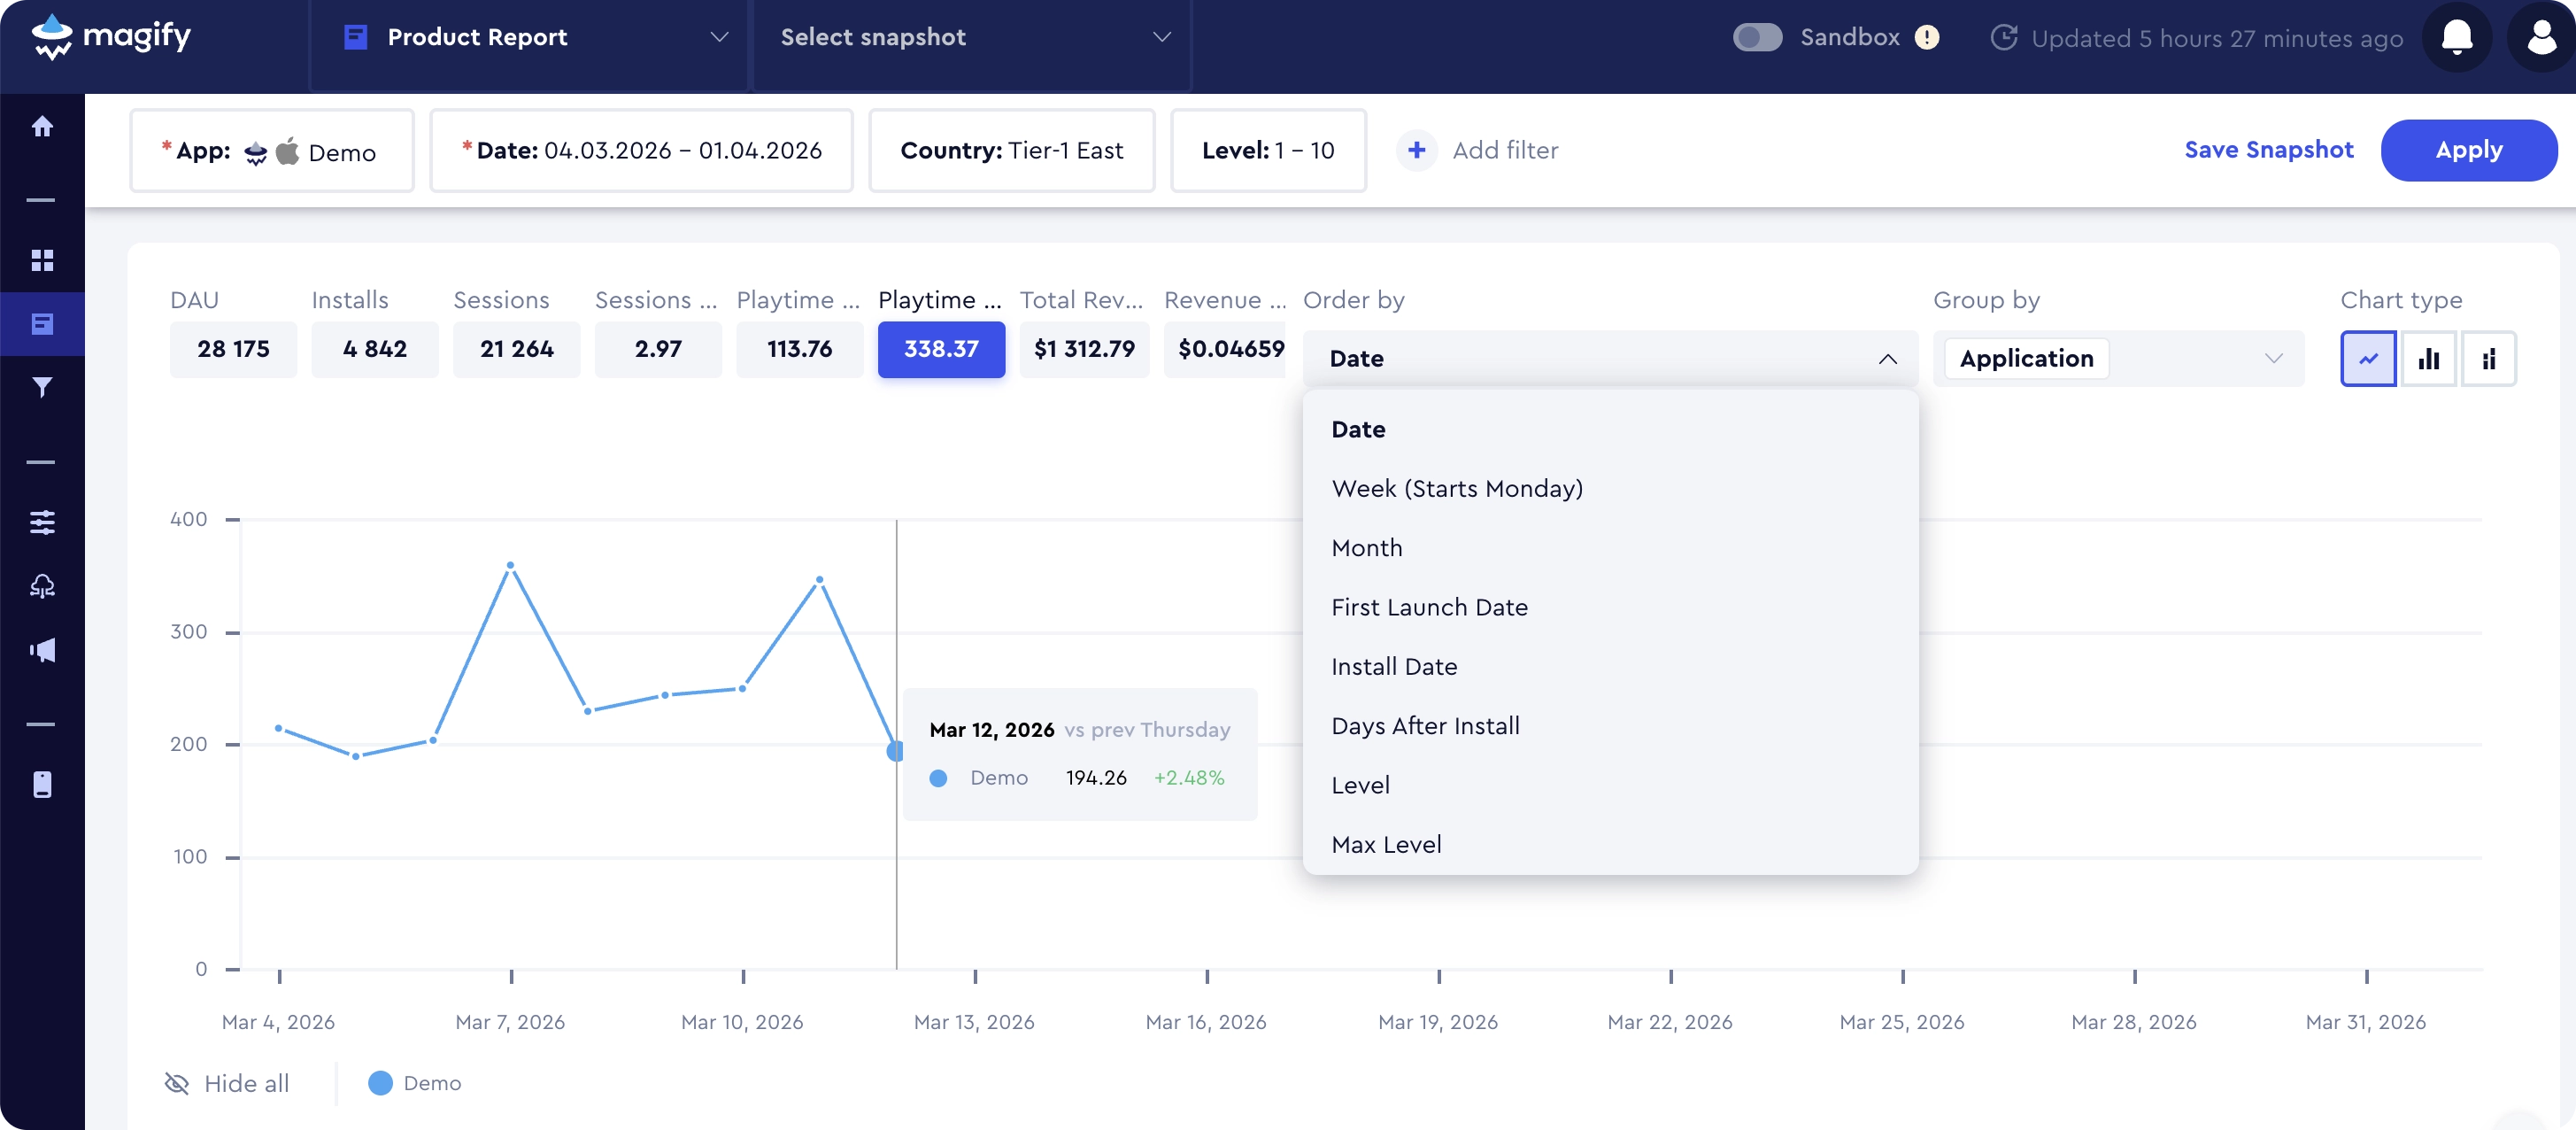Screen dimensions: 2576x1130
Task: Click the +2.48% tooltip change
Action: [1189, 778]
